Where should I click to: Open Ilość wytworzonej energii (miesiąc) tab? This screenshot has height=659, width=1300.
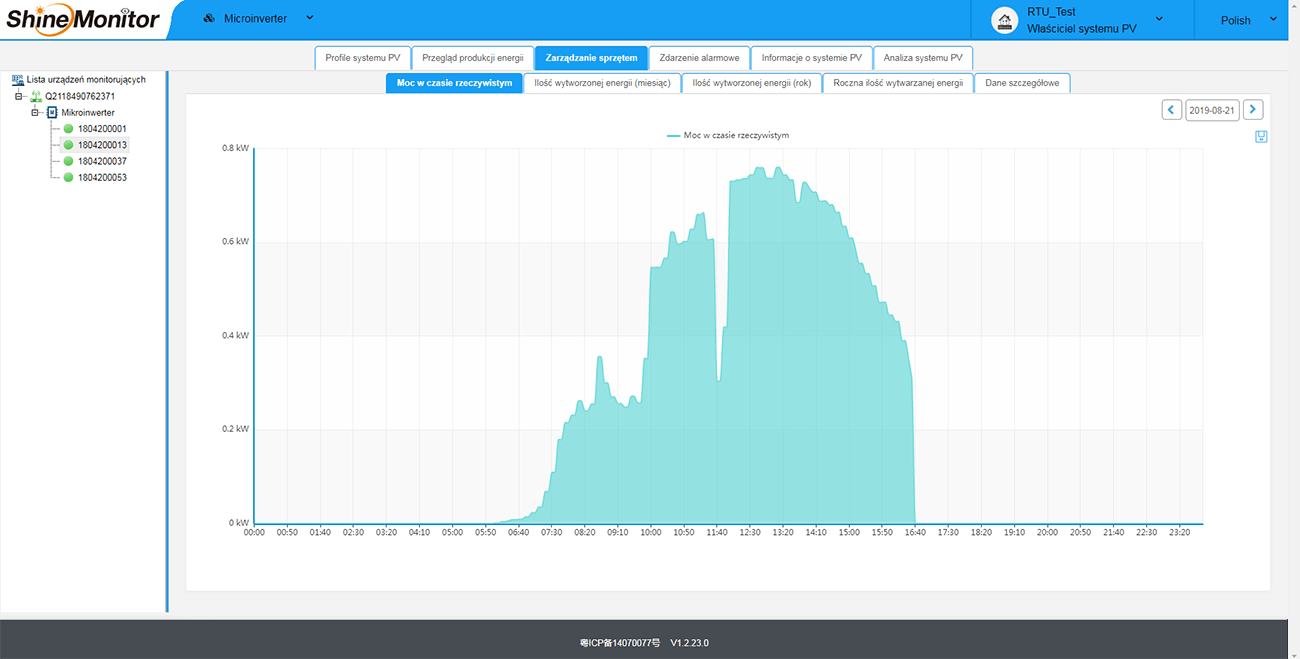(602, 83)
